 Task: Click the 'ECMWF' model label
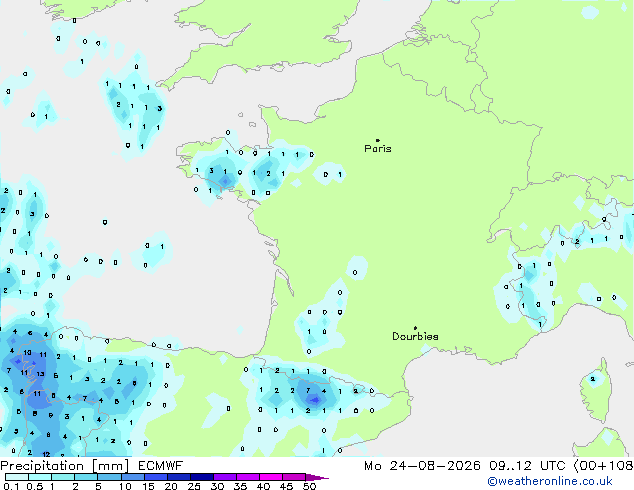pos(161,466)
